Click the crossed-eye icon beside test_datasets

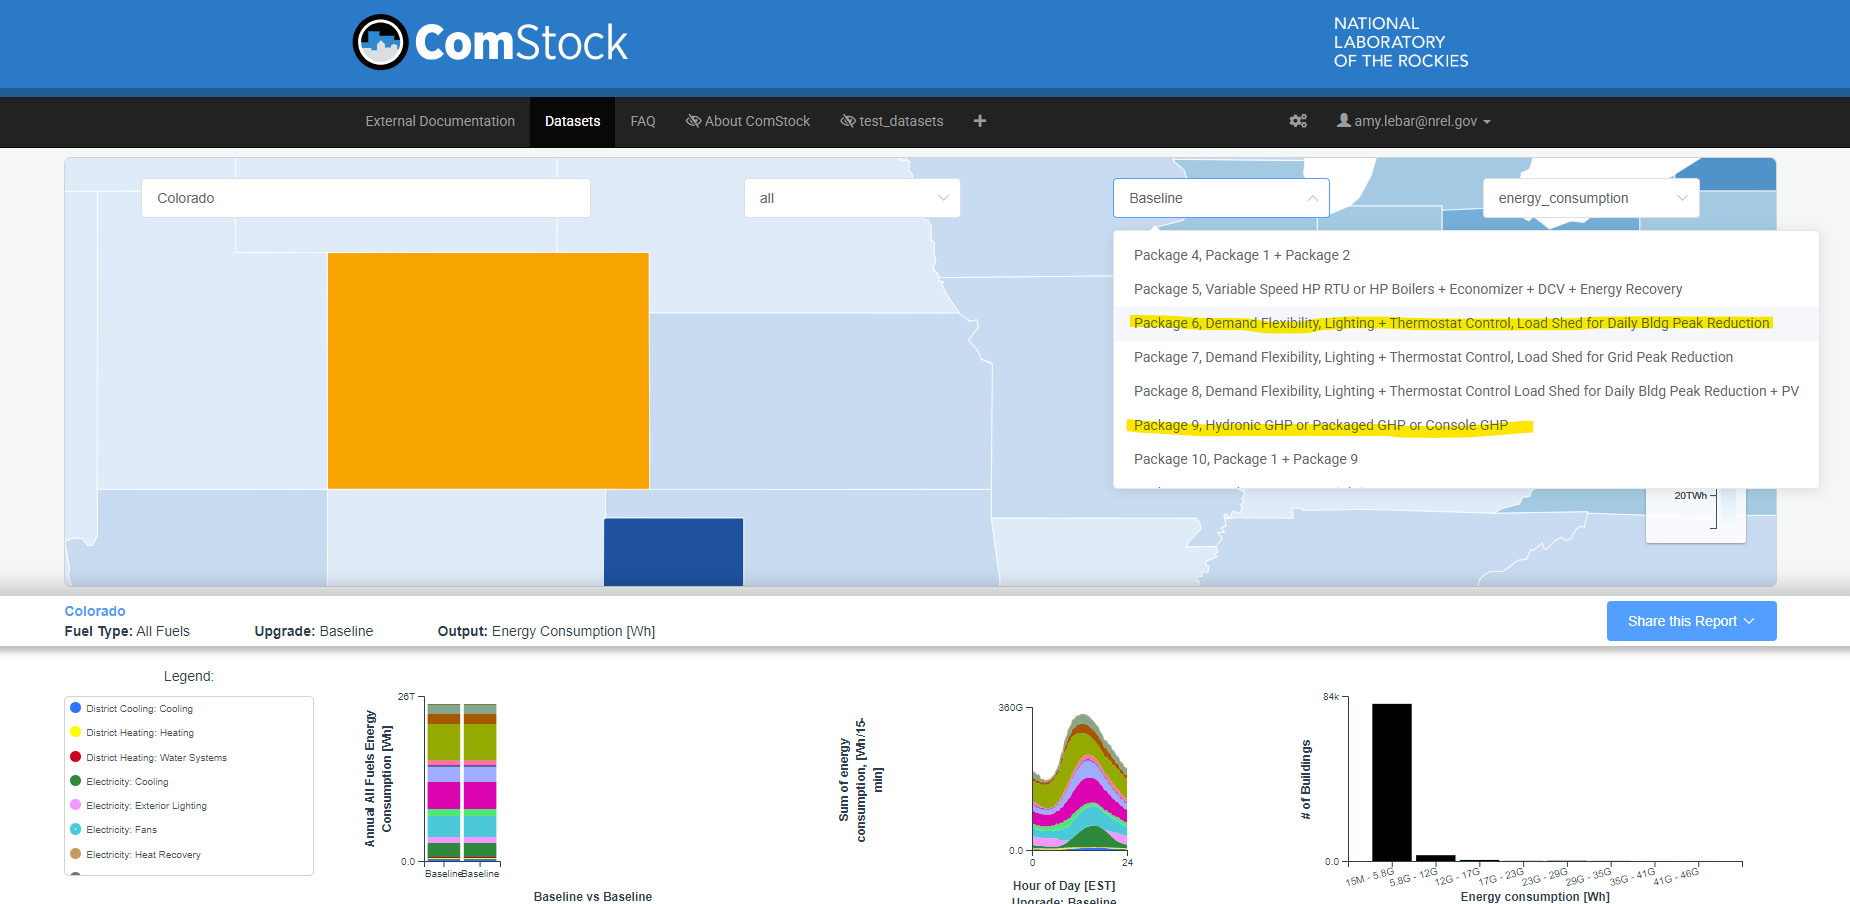pos(848,121)
